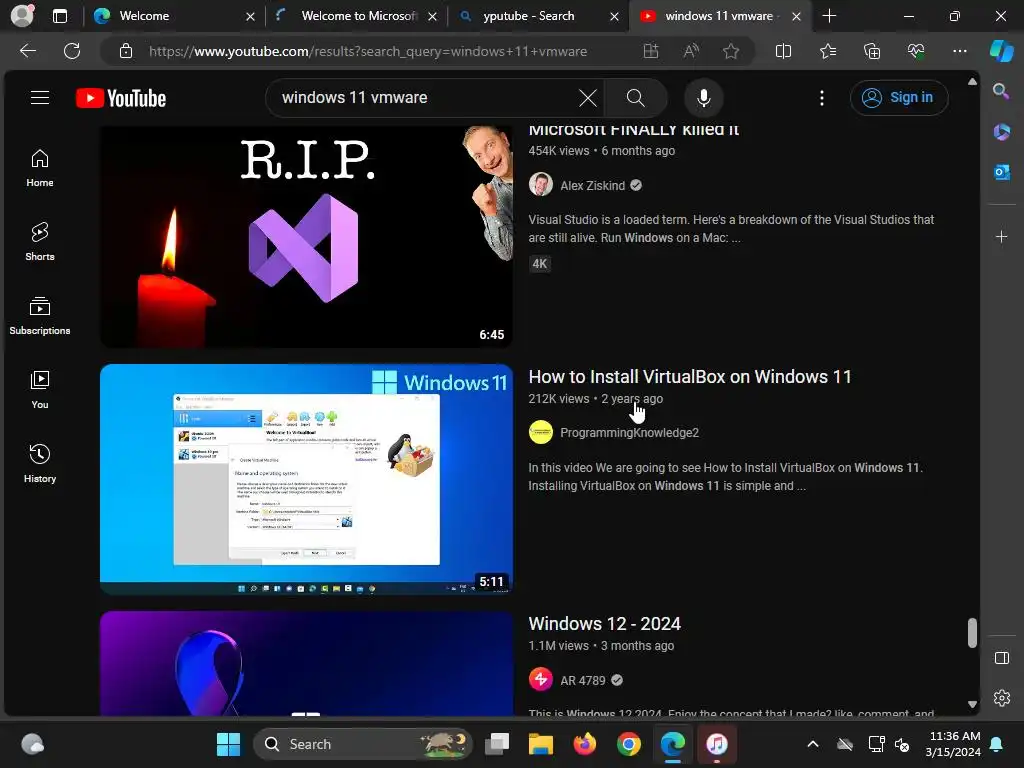Image resolution: width=1024 pixels, height=768 pixels.
Task: Click the taskbar Search box
Action: (x=362, y=744)
